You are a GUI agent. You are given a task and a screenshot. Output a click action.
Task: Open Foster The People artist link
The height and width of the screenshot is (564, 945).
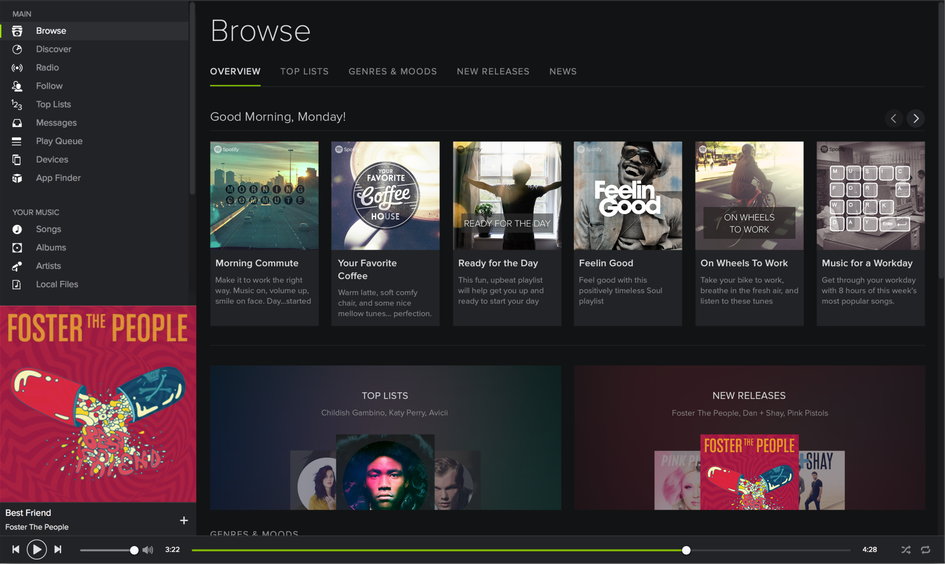coord(37,527)
